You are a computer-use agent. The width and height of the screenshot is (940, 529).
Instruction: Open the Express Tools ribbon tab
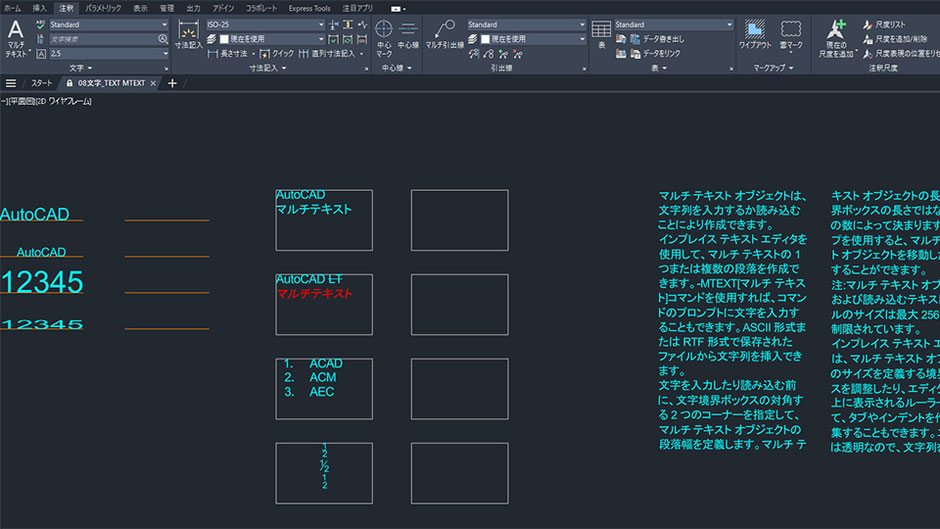click(x=309, y=8)
